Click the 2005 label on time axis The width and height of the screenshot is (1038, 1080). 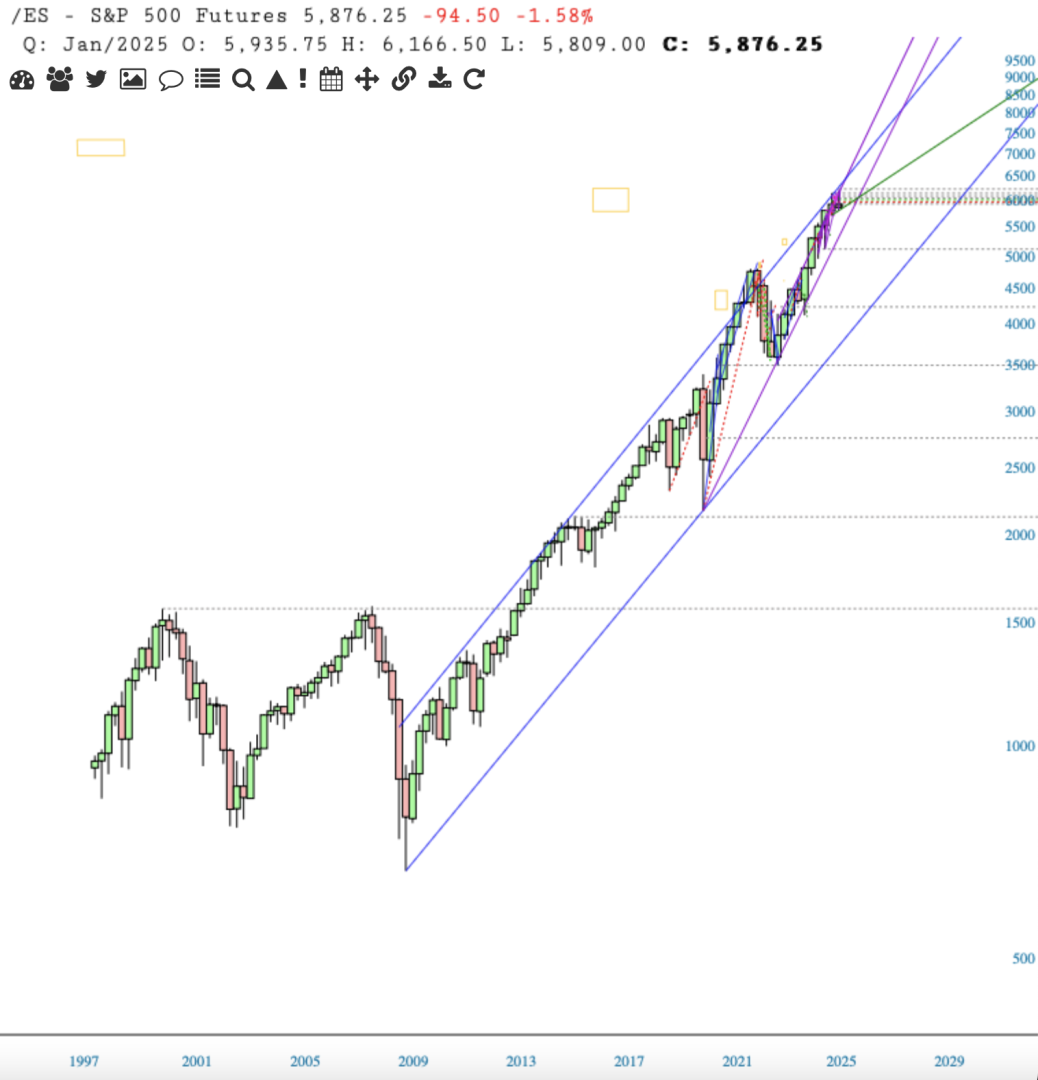(x=304, y=1061)
